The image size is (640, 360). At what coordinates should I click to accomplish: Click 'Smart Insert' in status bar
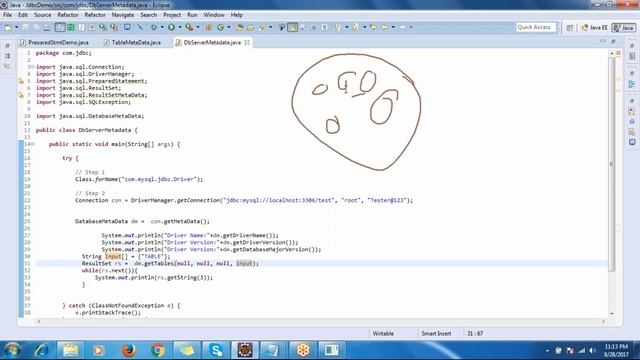pyautogui.click(x=436, y=333)
